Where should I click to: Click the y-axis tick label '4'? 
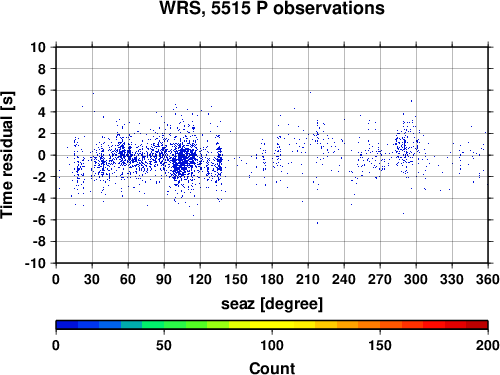point(42,112)
